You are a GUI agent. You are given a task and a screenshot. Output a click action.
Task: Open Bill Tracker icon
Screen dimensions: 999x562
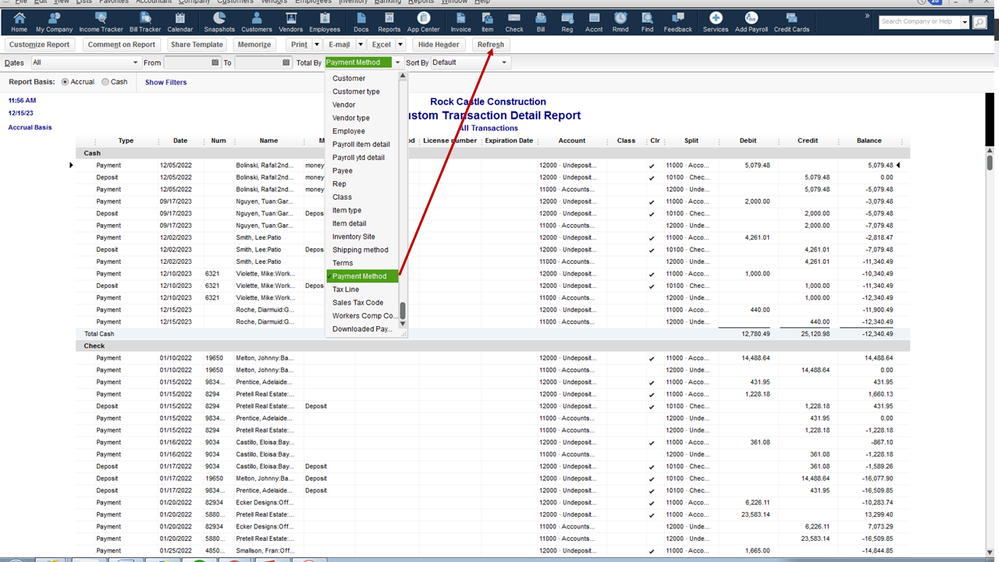tap(145, 22)
